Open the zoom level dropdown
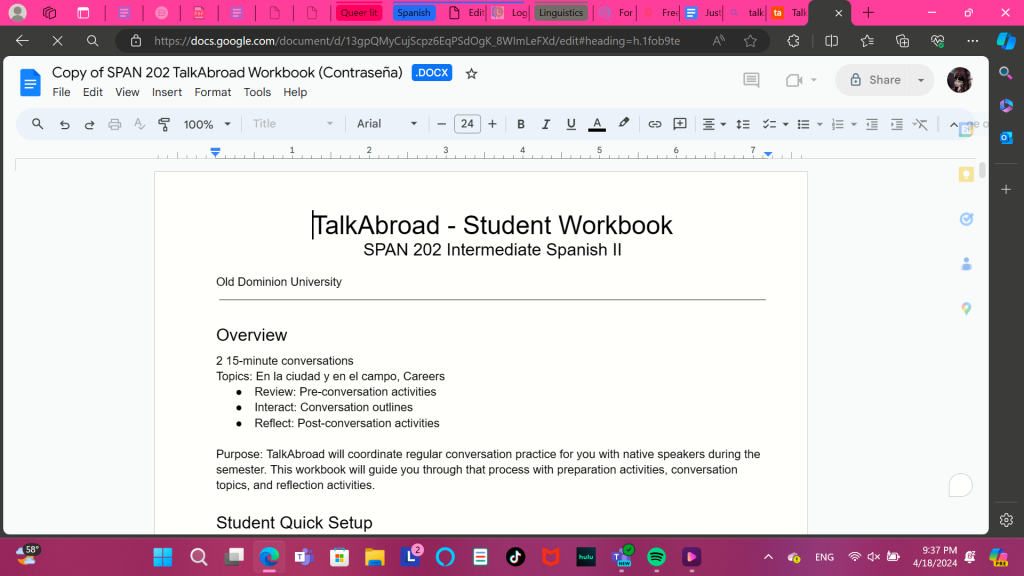The image size is (1024, 576). click(x=207, y=124)
